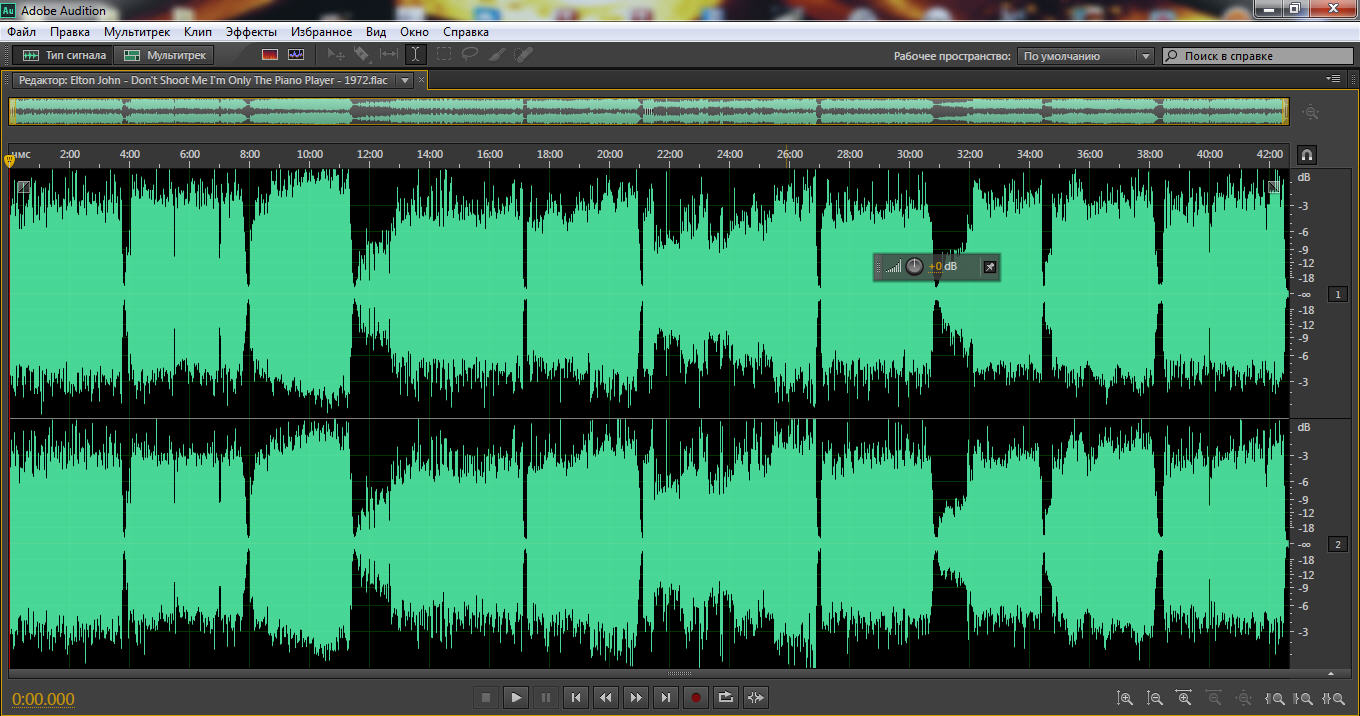Viewport: 1360px width, 716px height.
Task: Zoom to selection
Action: pos(1333,698)
